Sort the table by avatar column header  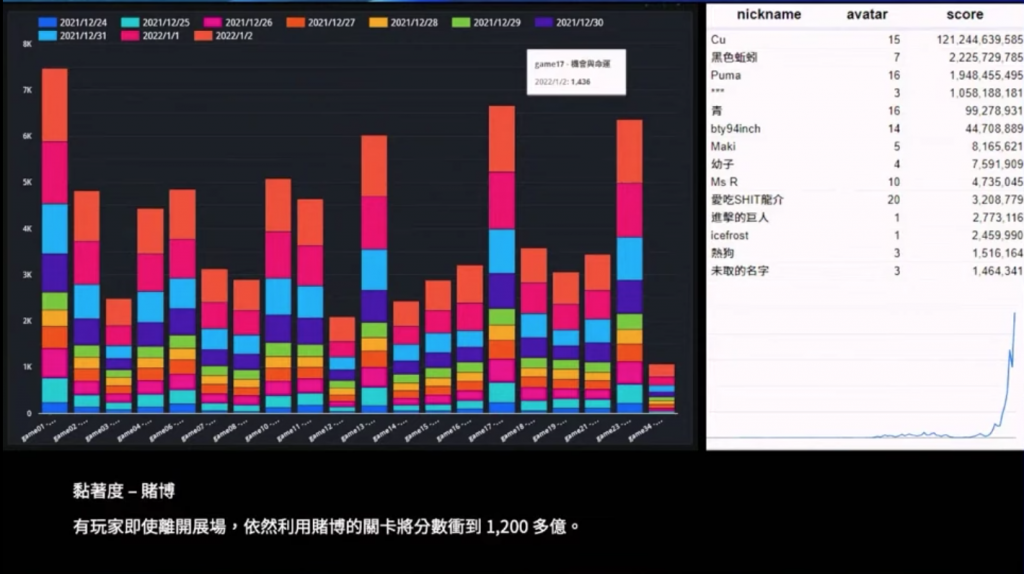point(867,14)
